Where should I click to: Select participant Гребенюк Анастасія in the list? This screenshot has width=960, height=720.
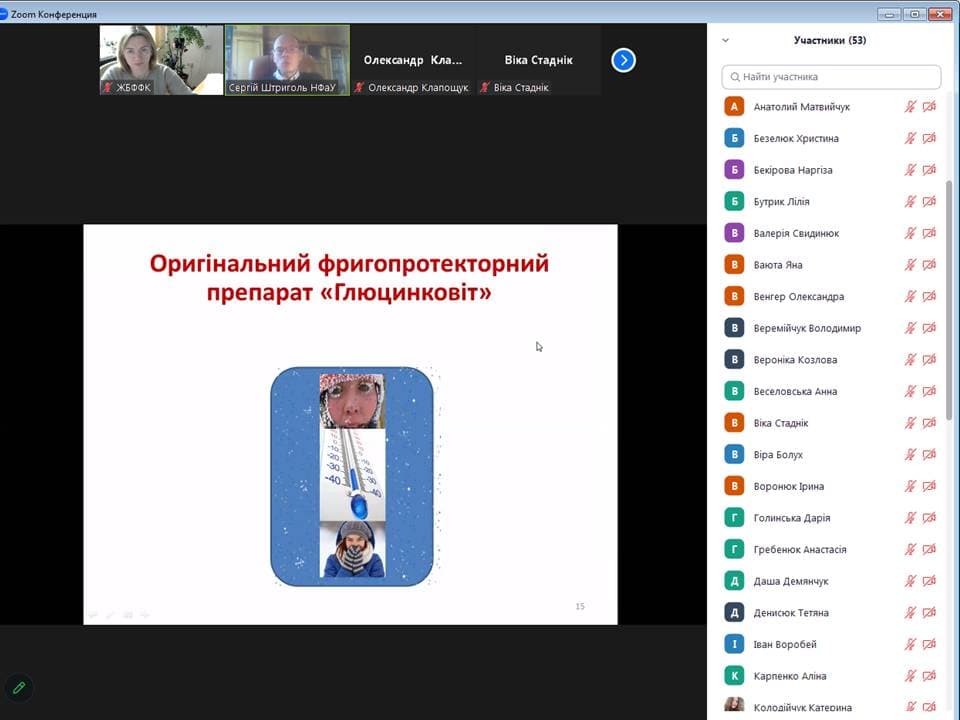point(830,549)
